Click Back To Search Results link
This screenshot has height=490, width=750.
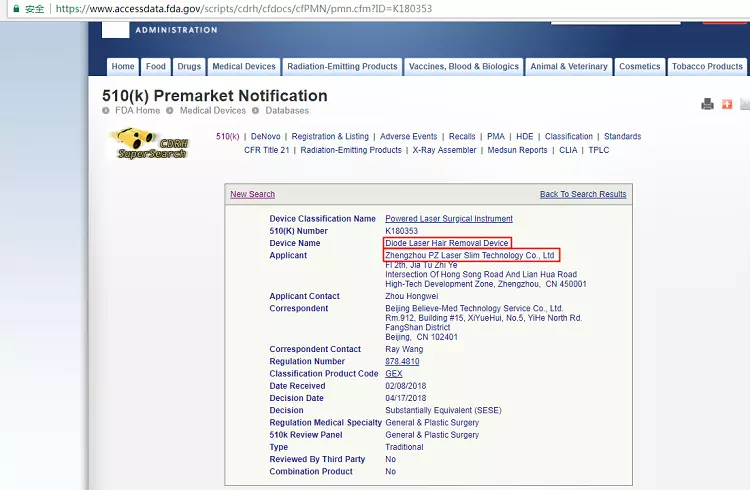583,194
